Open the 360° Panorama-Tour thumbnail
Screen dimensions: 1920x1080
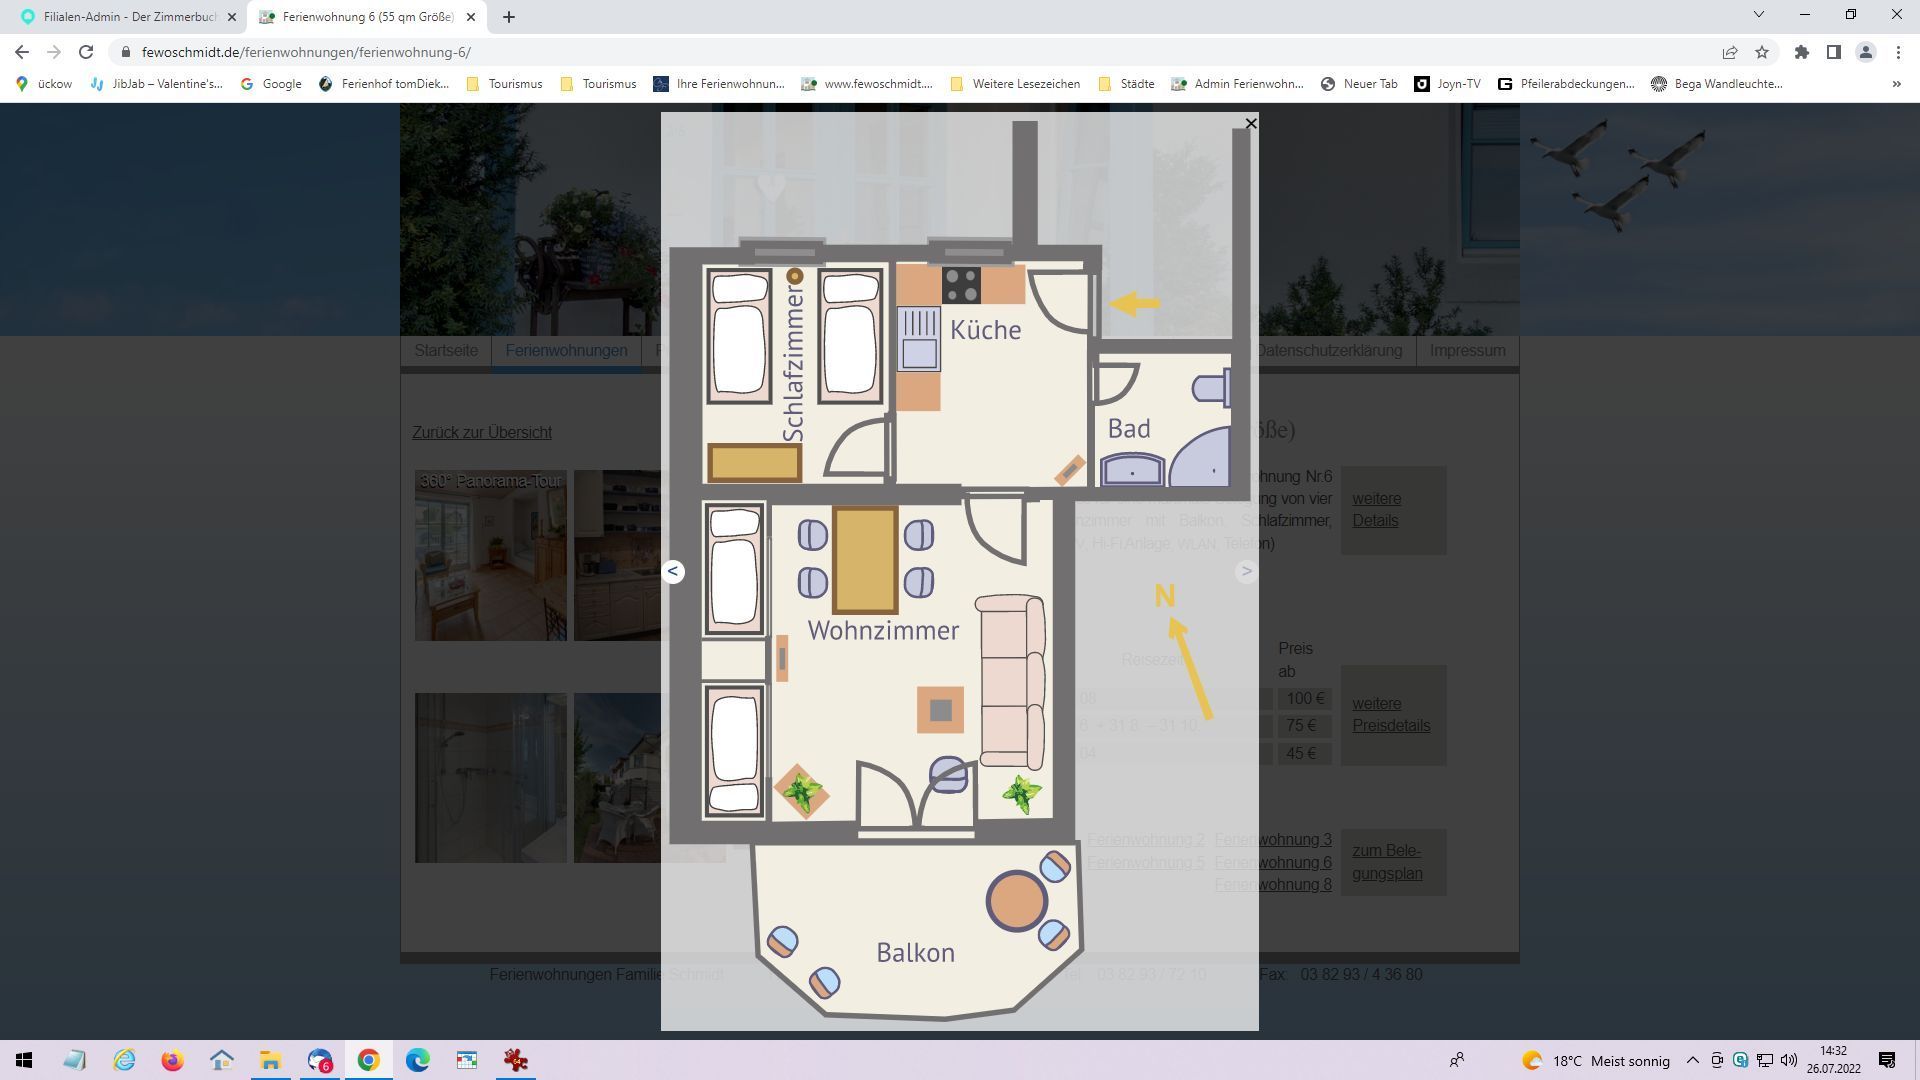point(490,556)
